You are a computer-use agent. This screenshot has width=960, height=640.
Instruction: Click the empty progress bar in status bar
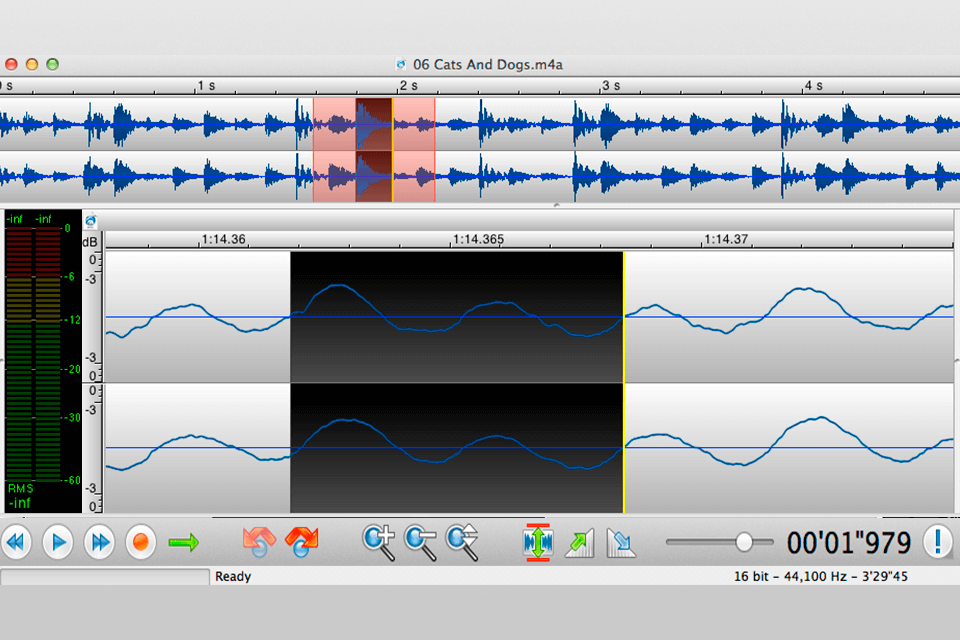pos(105,576)
